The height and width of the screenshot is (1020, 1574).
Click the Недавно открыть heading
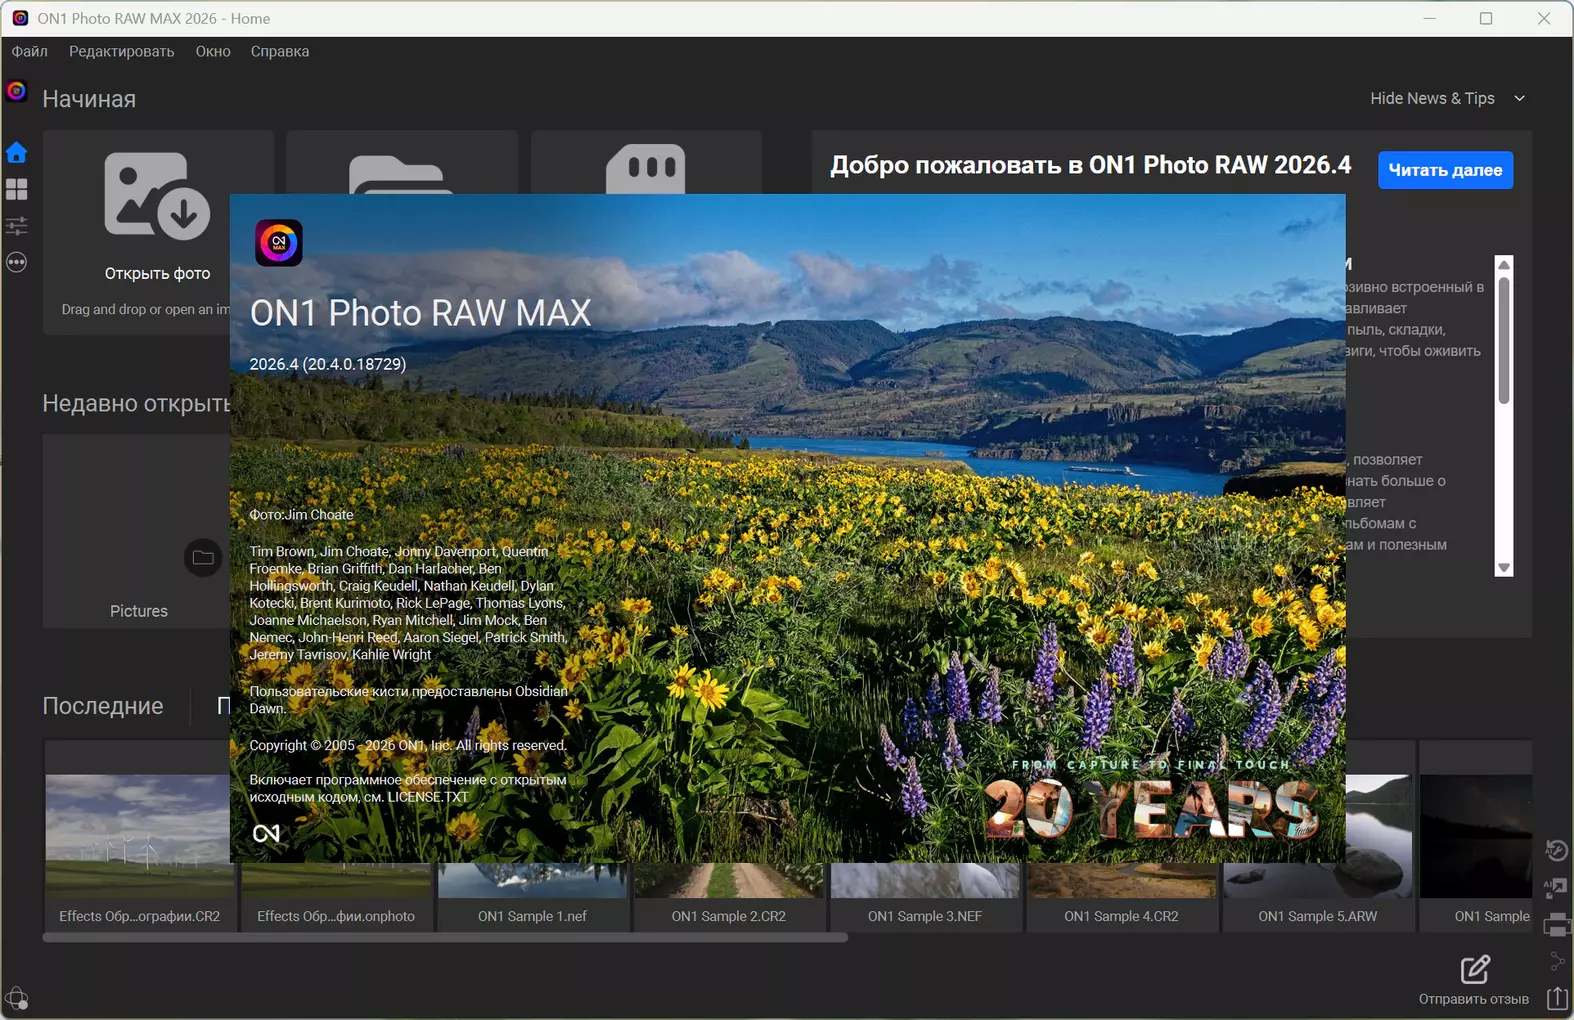(136, 404)
